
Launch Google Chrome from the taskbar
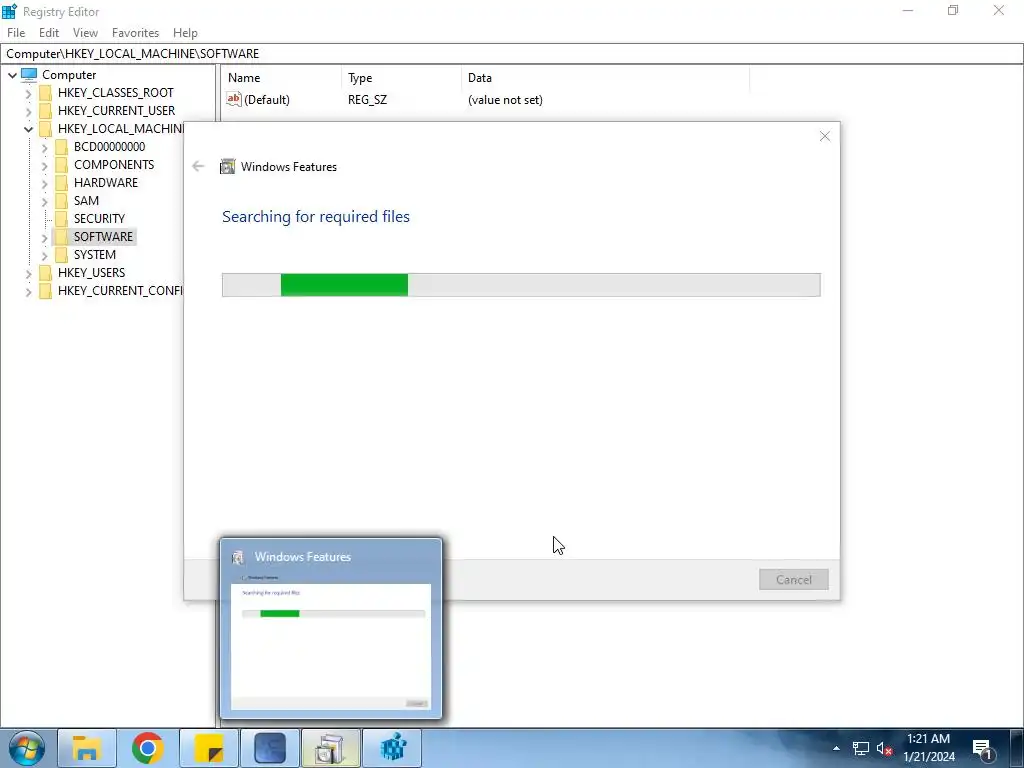[x=148, y=748]
